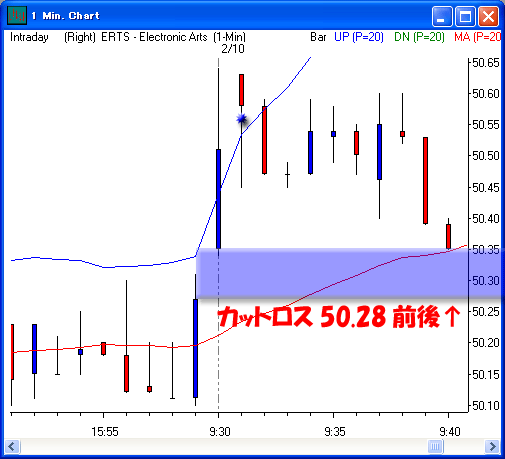Click the chart application icon in title bar
Image resolution: width=505 pixels, height=459 pixels.
(17, 16)
